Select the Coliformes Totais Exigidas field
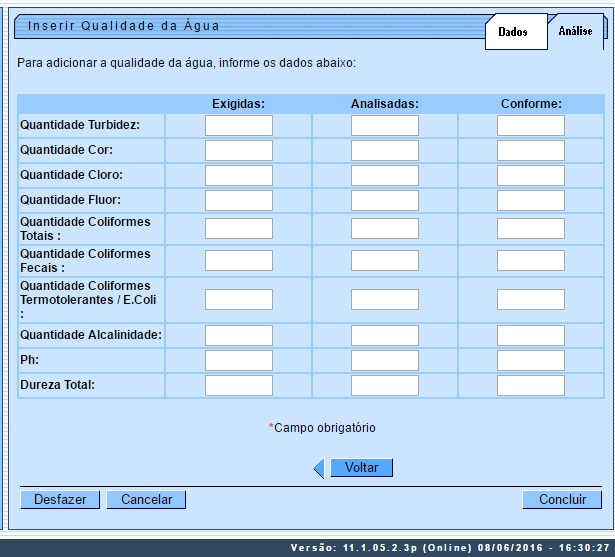Screen dimensions: 615x557 (x=238, y=229)
